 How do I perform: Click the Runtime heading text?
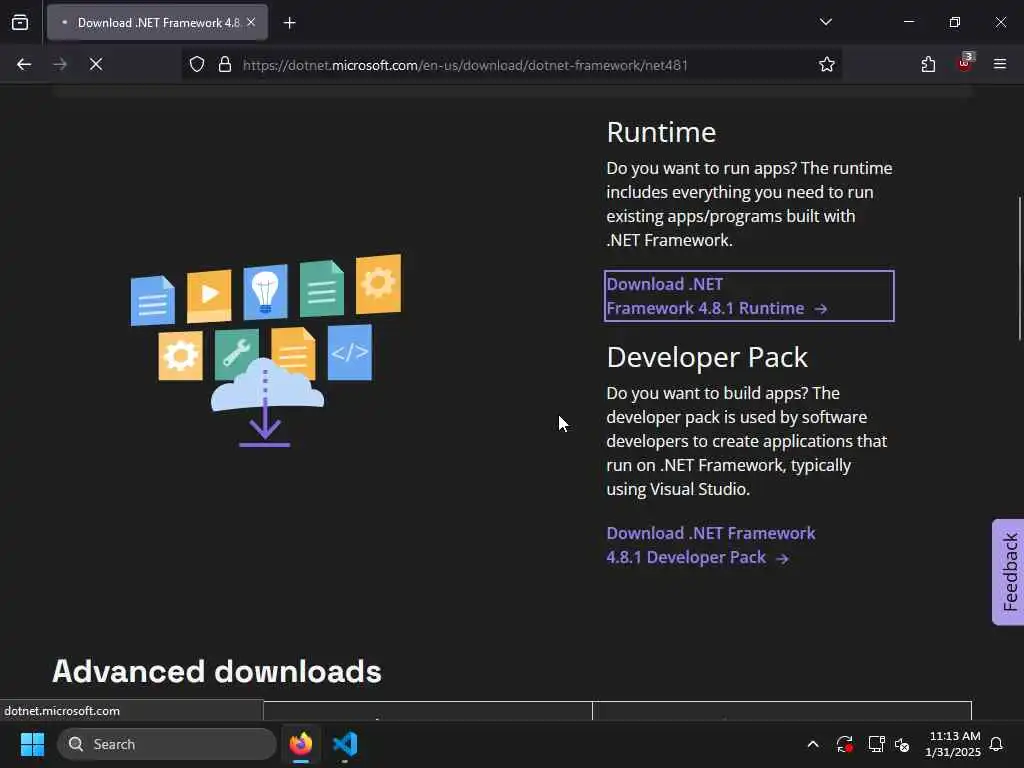[661, 133]
